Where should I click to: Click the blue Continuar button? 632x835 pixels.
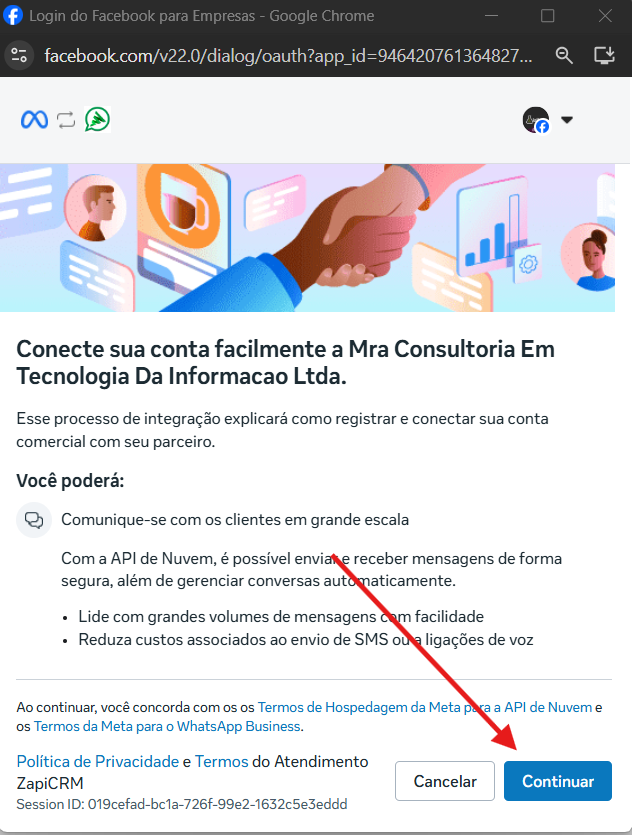click(x=558, y=781)
